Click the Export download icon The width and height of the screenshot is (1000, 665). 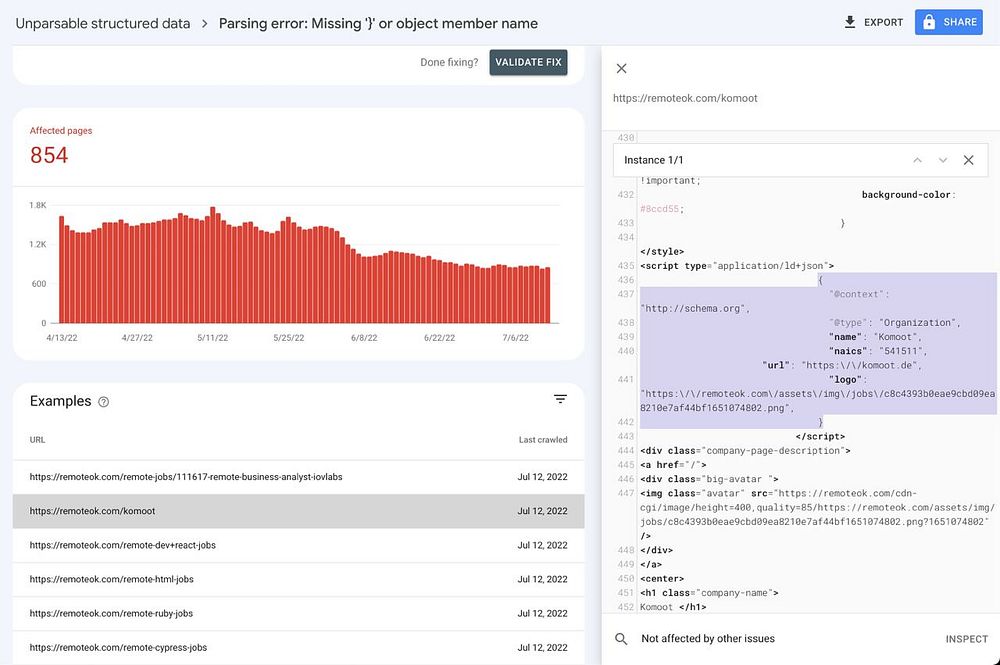850,22
